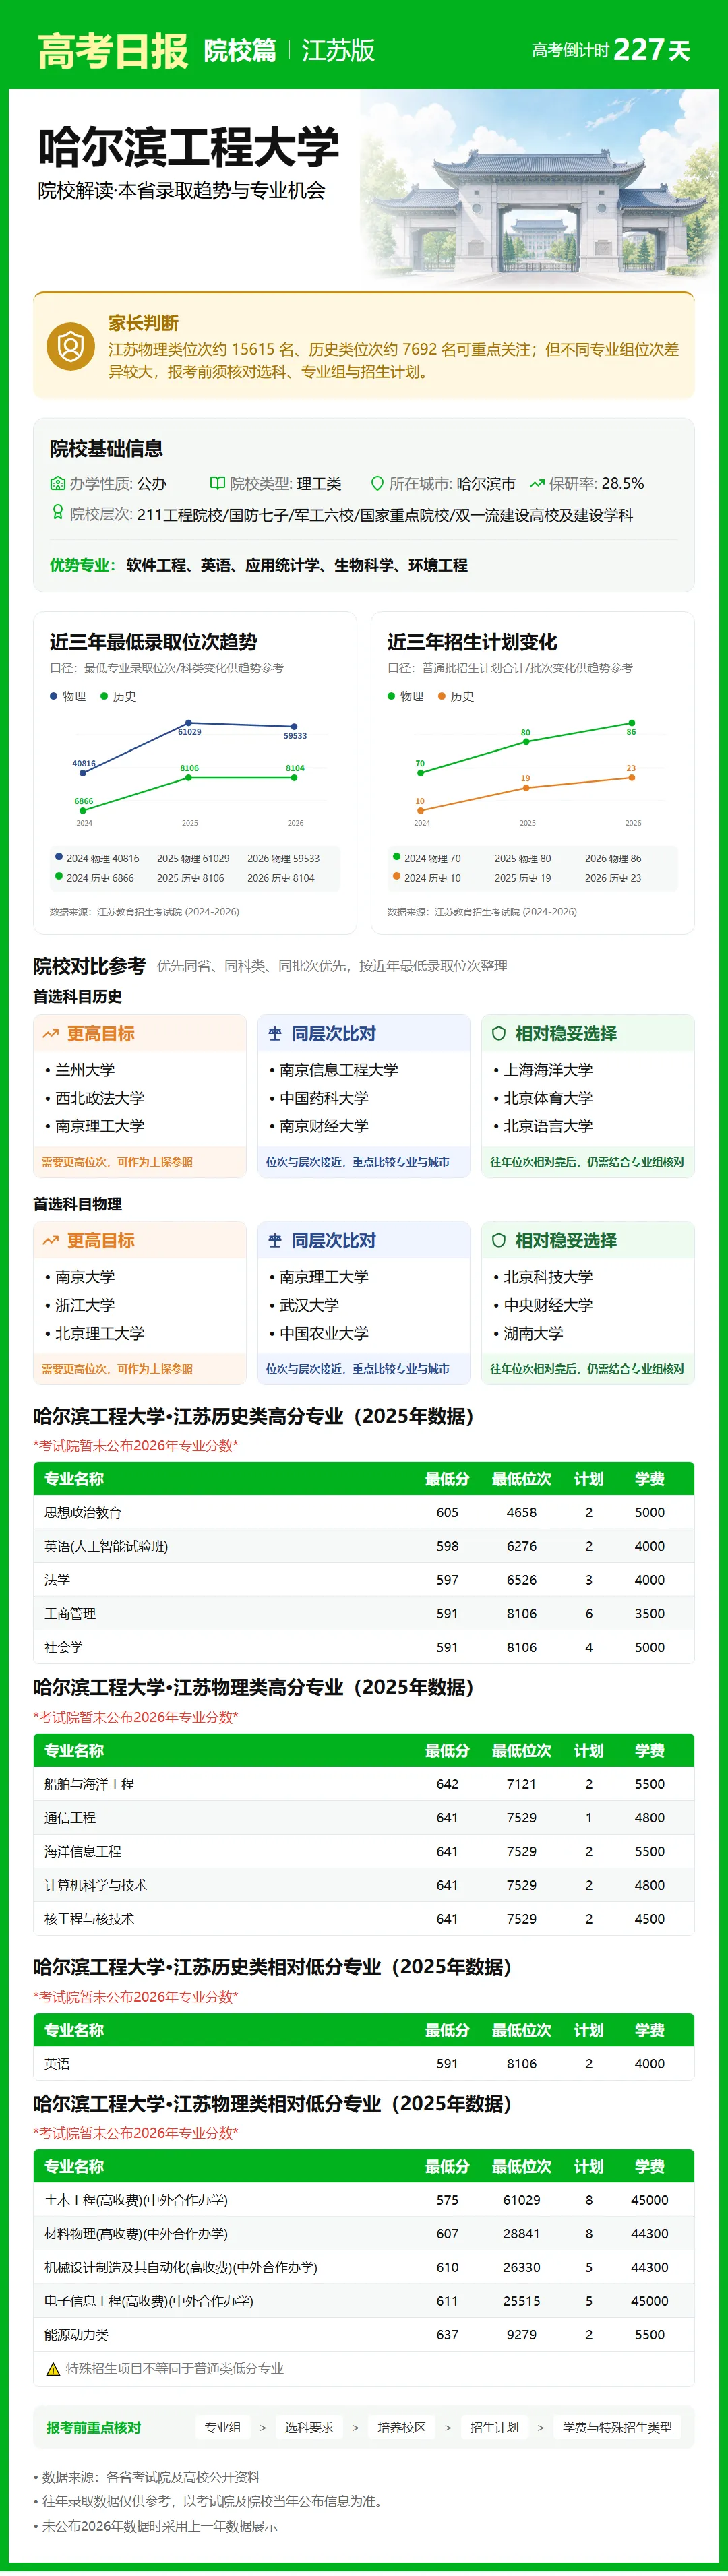This screenshot has height=2576, width=728.
Task: Click the medal icon before 院校层次
Action: tap(57, 513)
